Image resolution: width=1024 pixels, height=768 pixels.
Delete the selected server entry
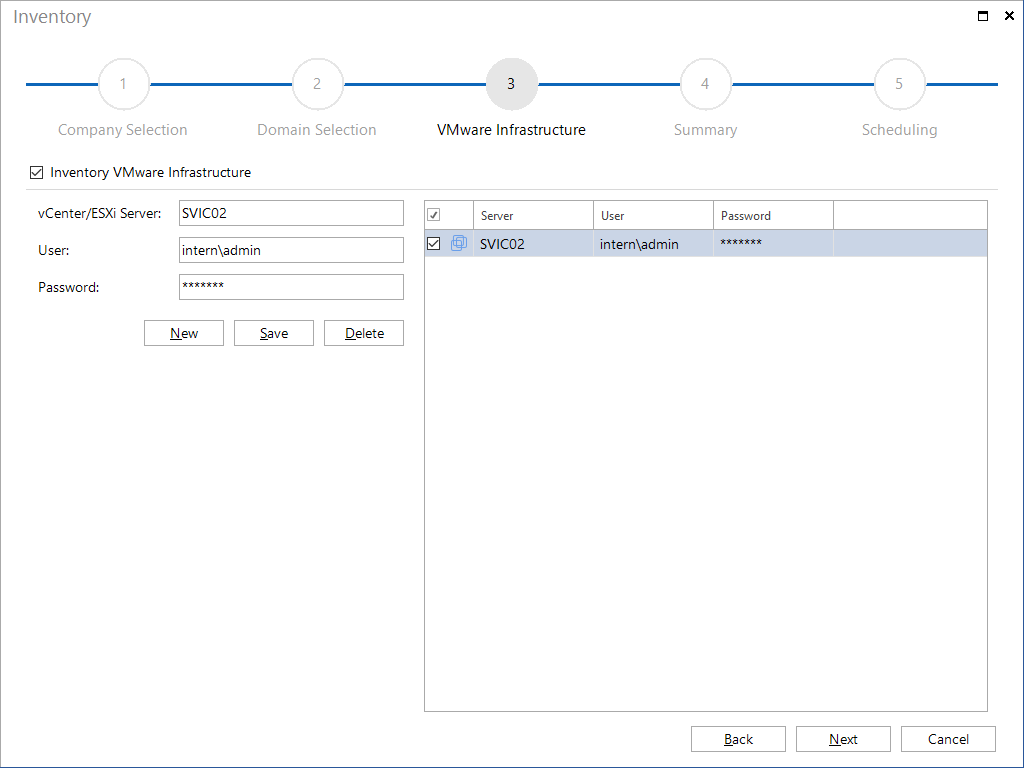pos(364,333)
